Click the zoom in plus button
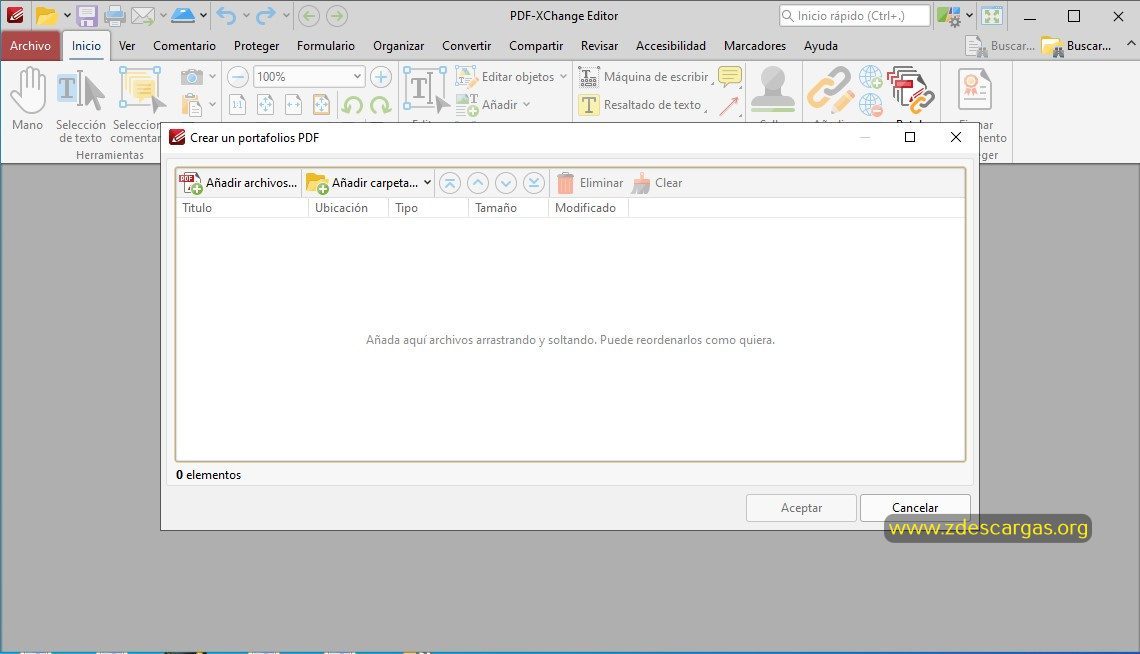 click(x=381, y=76)
